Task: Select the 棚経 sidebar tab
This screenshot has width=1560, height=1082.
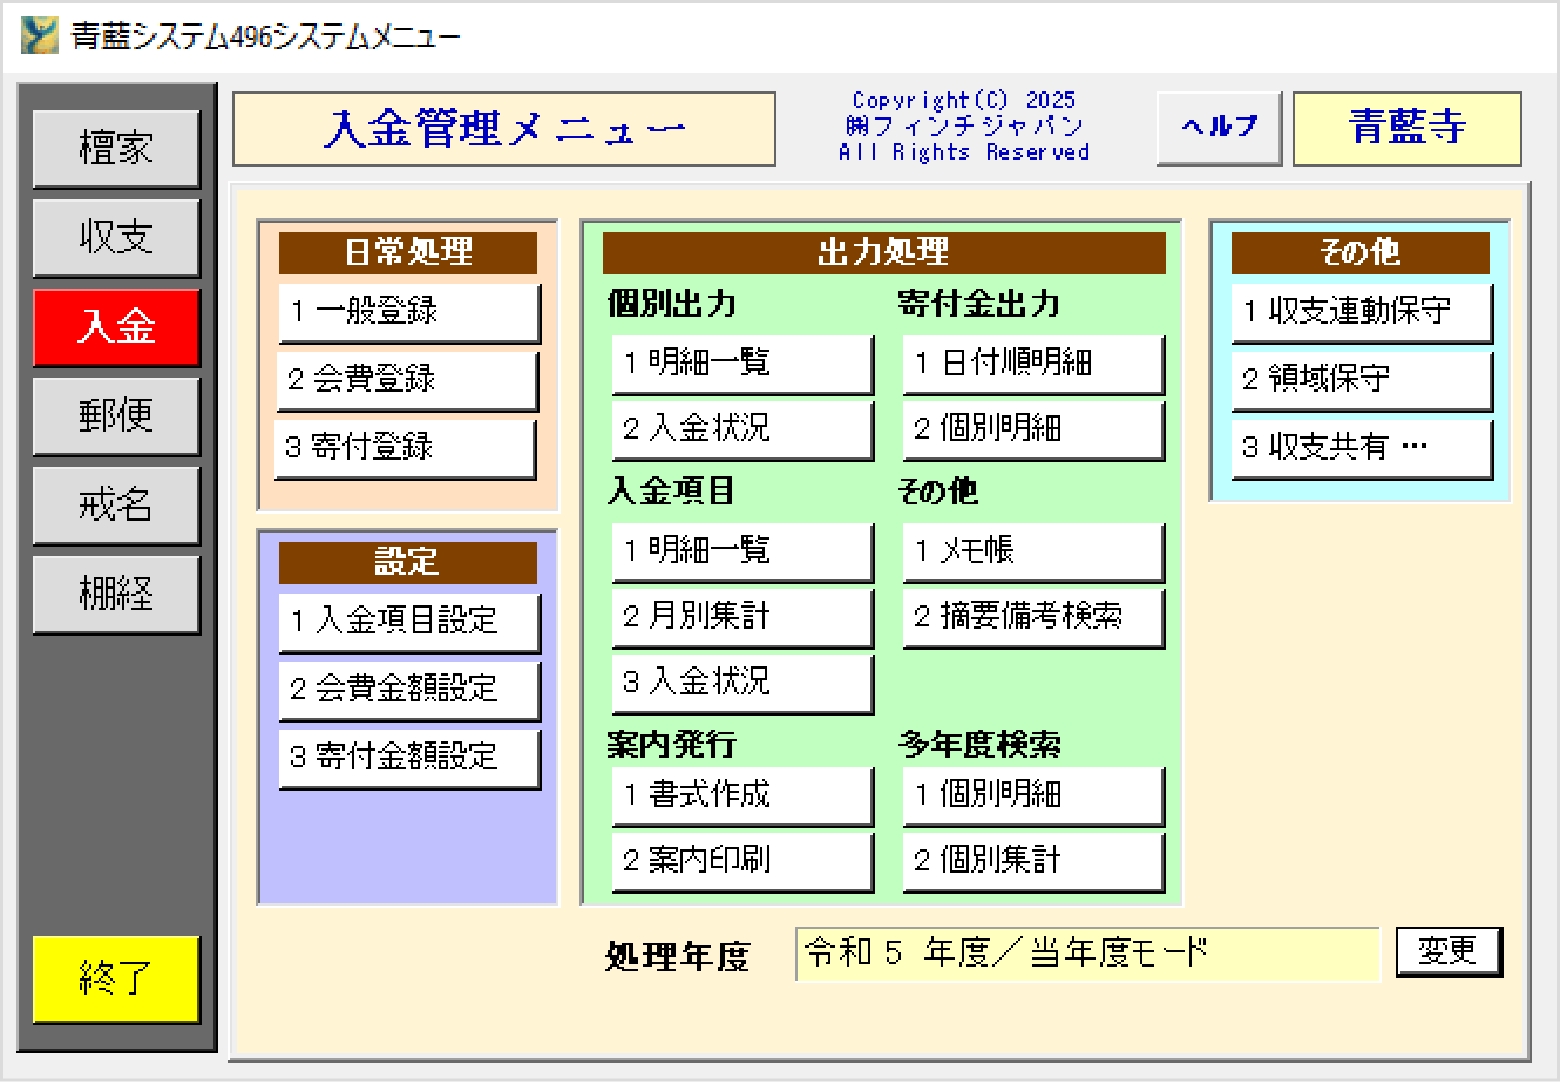Action: [x=116, y=593]
